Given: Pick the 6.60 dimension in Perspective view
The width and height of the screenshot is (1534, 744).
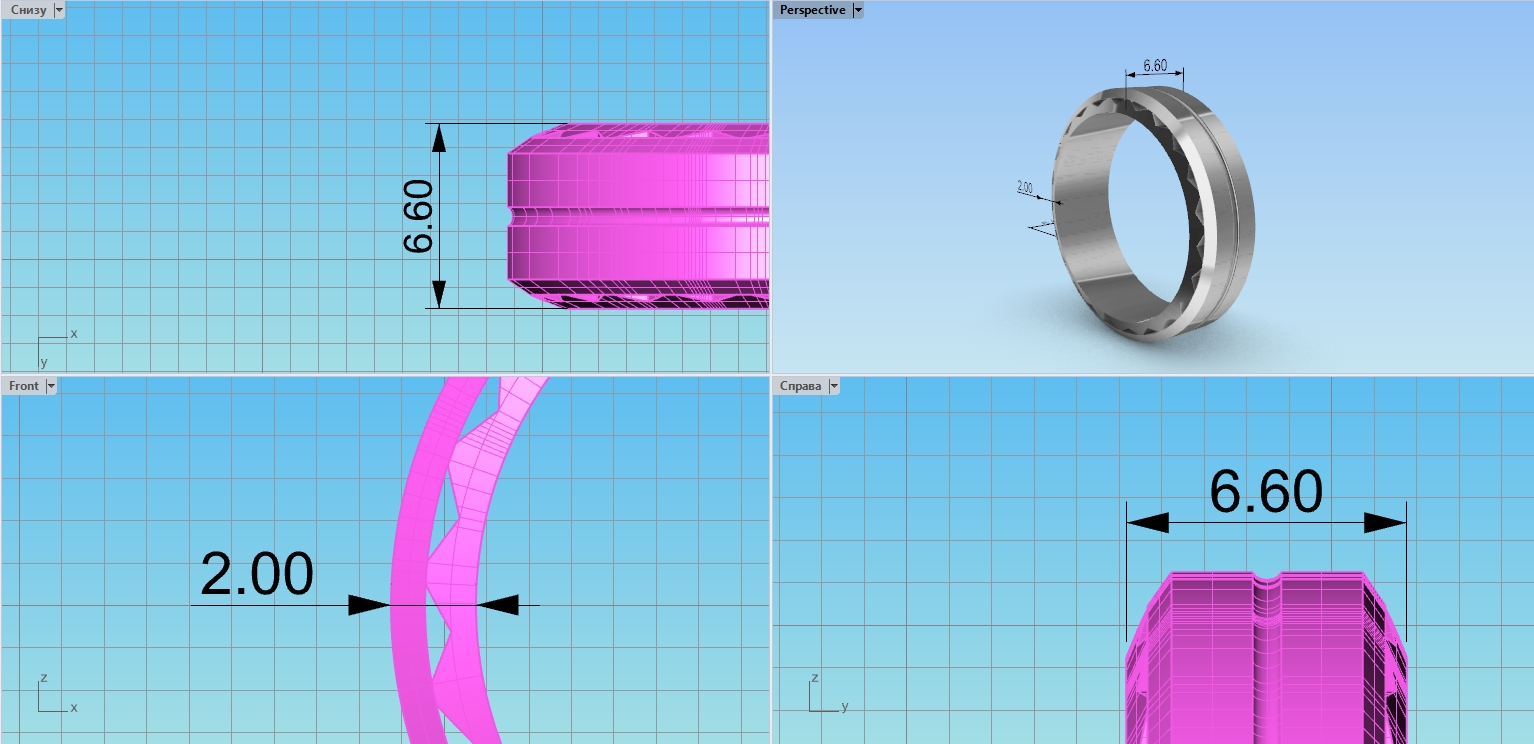Looking at the screenshot, I should [1154, 66].
